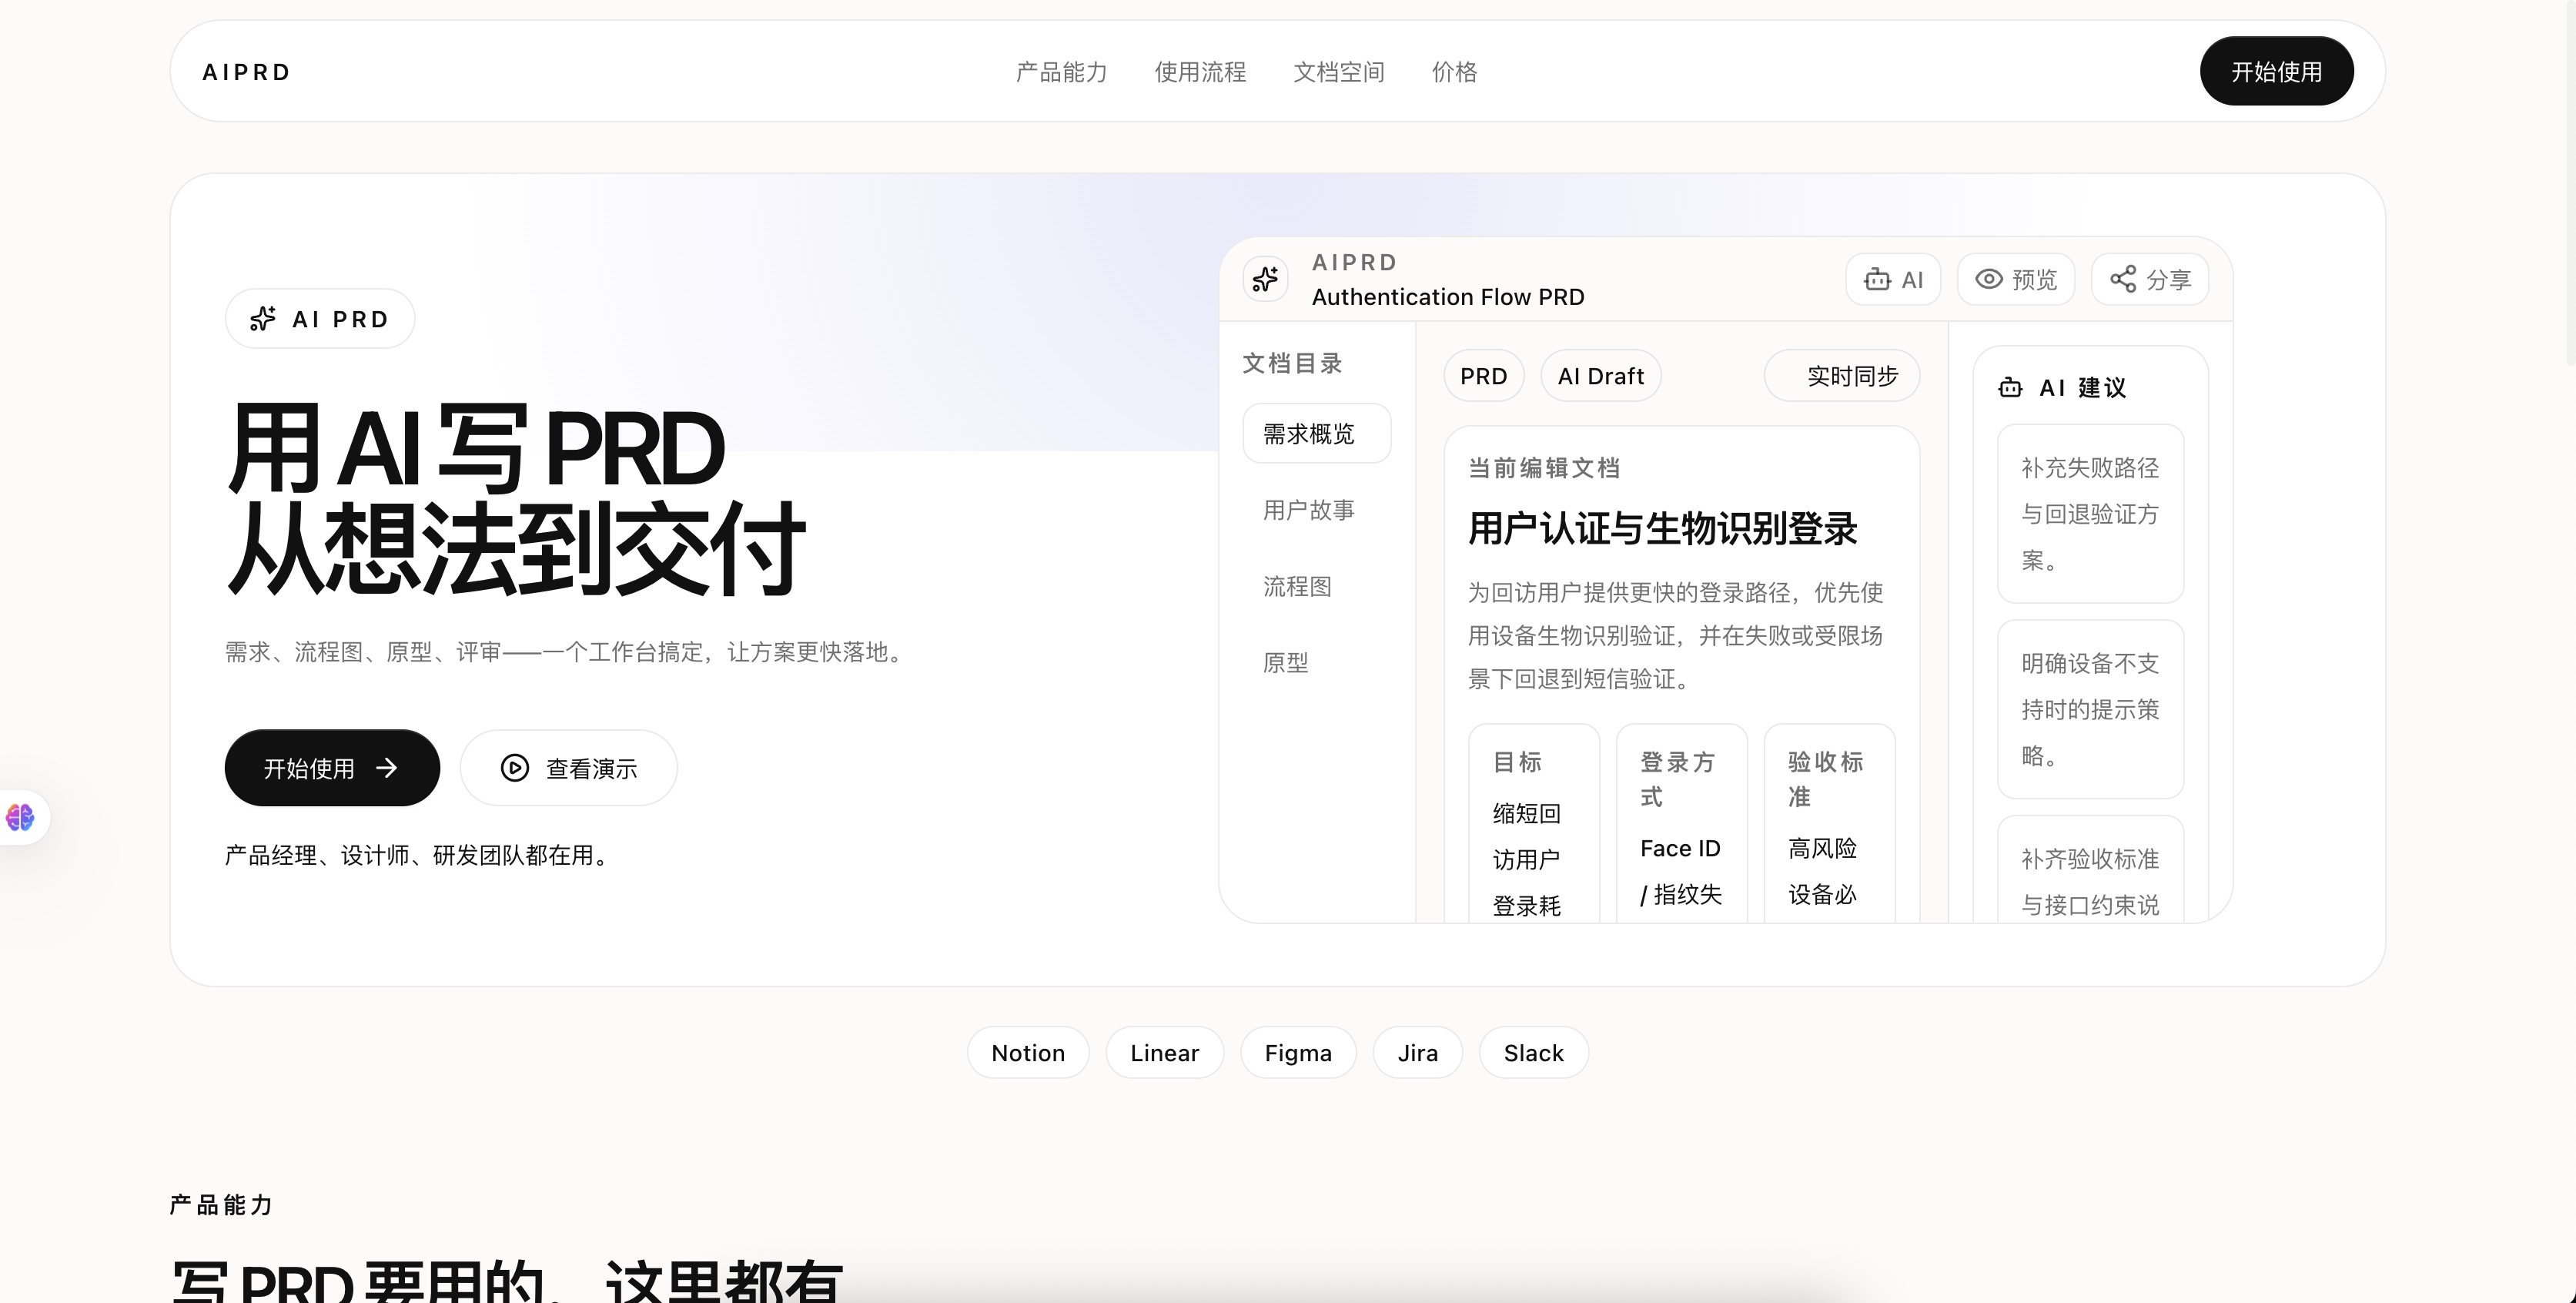The width and height of the screenshot is (2576, 1303).
Task: Click the suggestion card 明确设备不支持时的提示策略
Action: point(2090,709)
